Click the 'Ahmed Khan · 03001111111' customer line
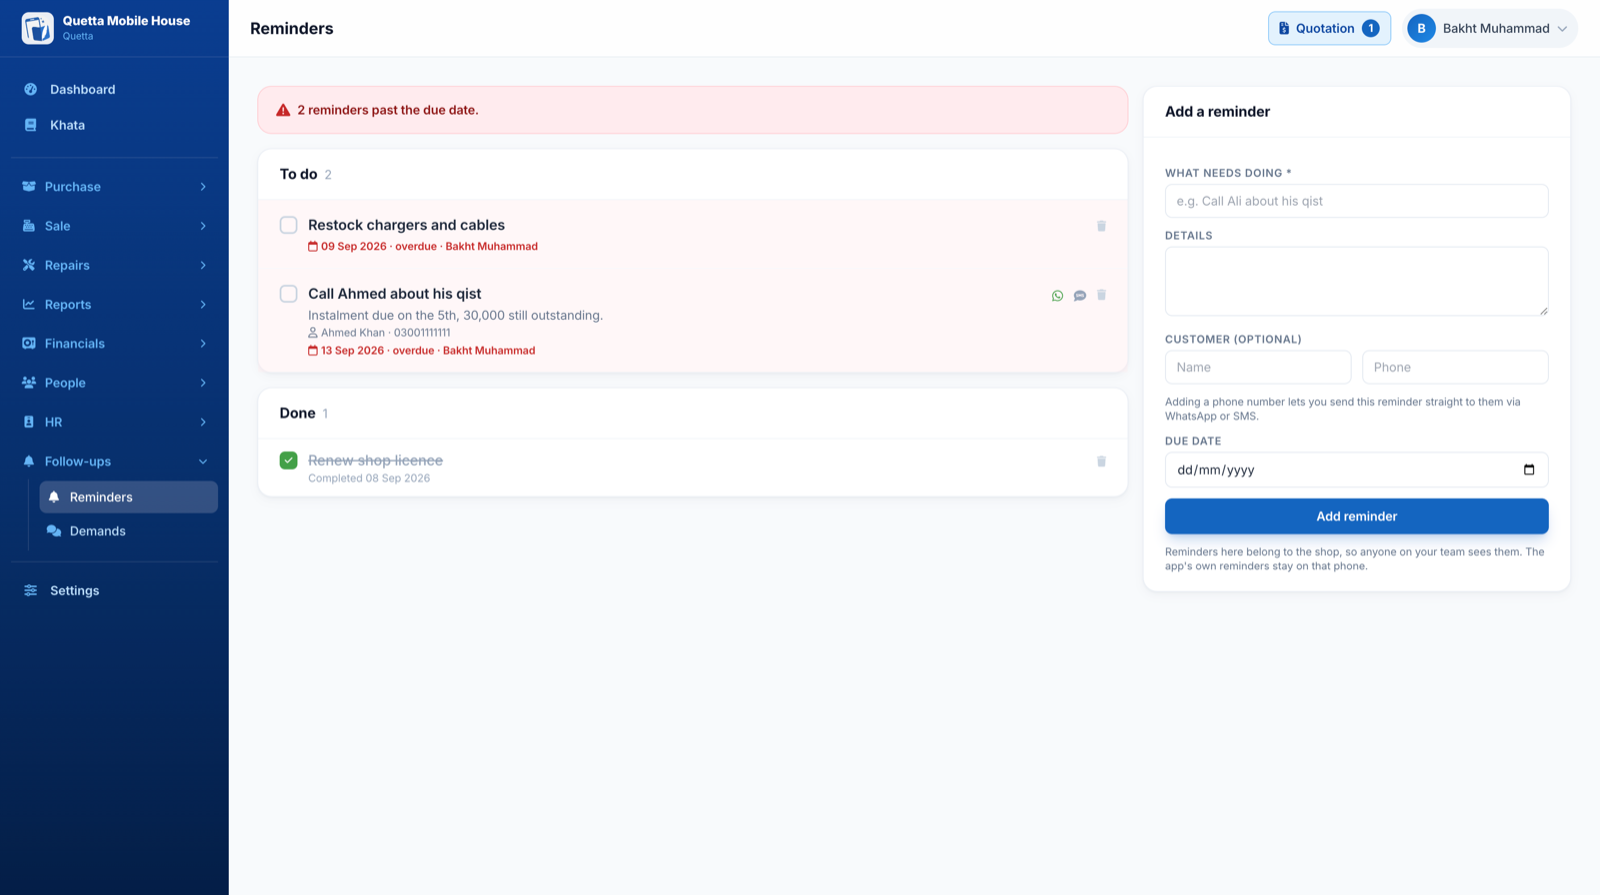Screen dimensions: 1600x895 [379, 333]
